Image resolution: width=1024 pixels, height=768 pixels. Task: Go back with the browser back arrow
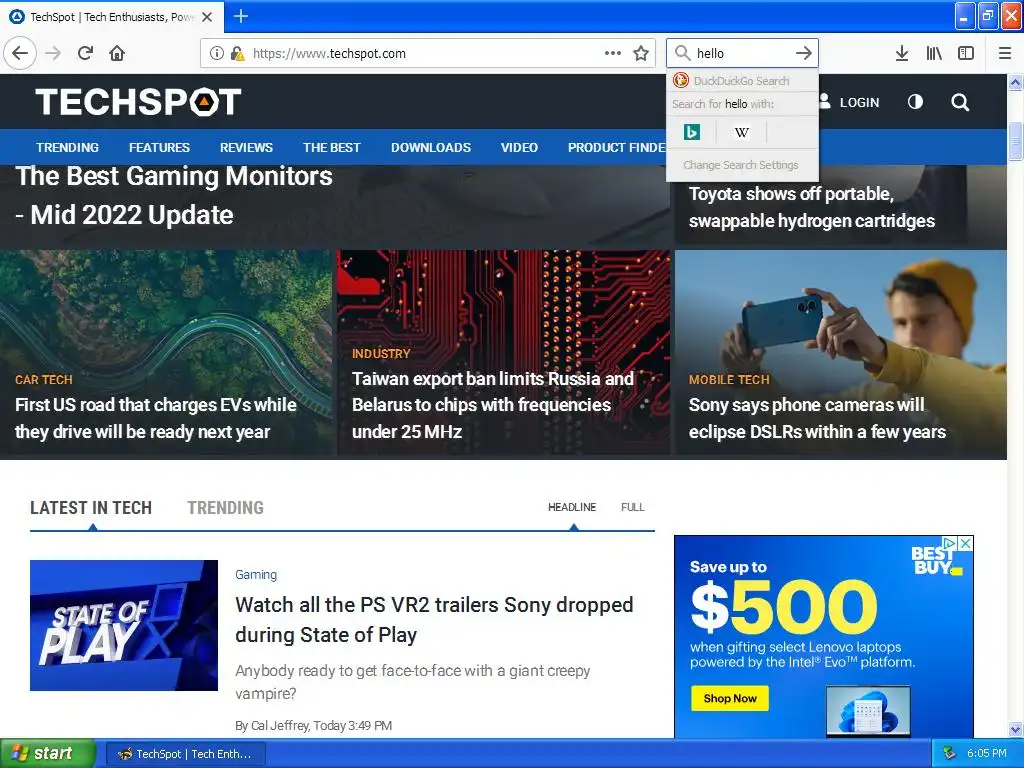[20, 53]
